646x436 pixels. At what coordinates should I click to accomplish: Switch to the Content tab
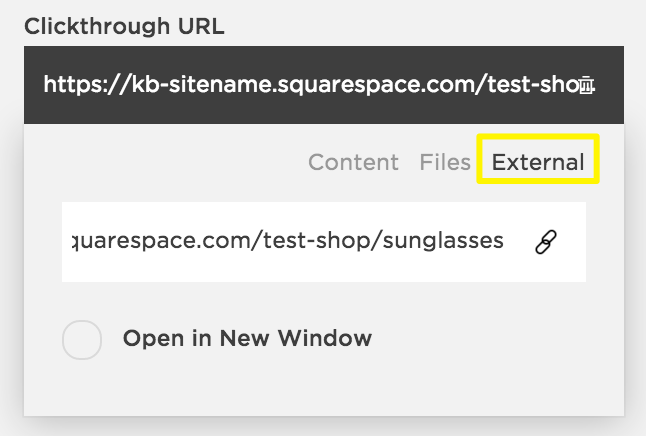coord(353,162)
